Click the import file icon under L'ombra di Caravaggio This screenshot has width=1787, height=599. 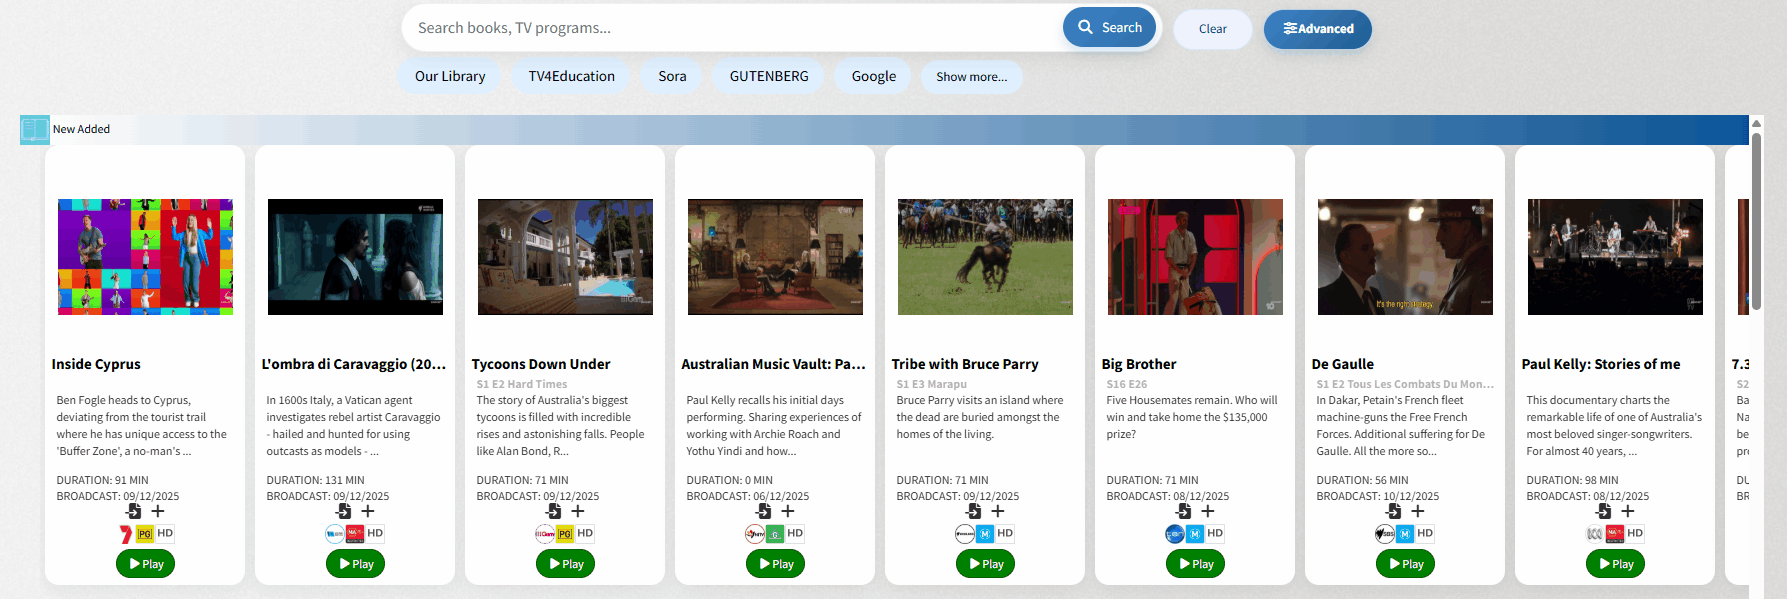point(343,511)
